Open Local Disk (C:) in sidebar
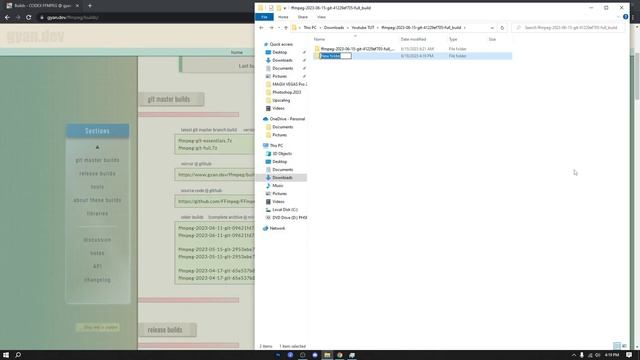Image resolution: width=640 pixels, height=360 pixels. click(285, 210)
